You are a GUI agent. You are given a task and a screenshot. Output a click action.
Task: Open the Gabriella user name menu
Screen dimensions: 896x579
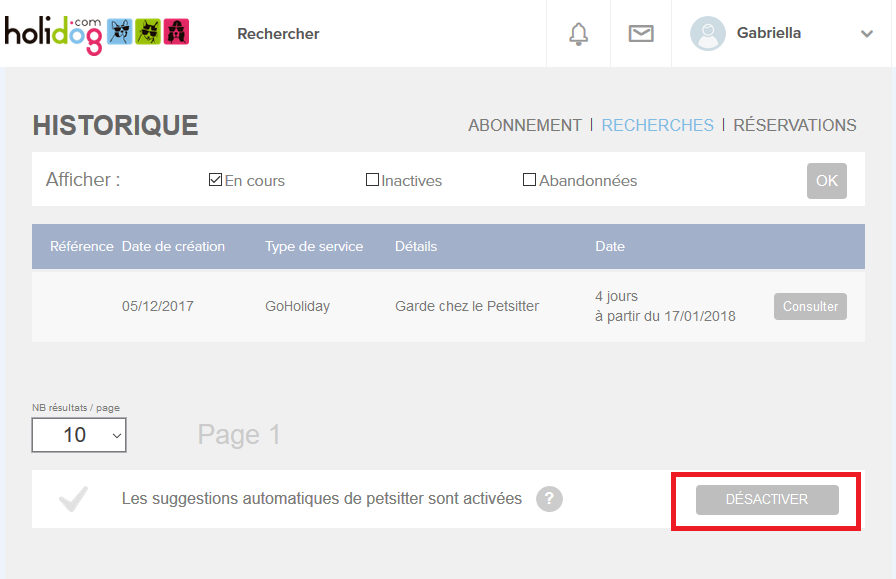point(768,33)
